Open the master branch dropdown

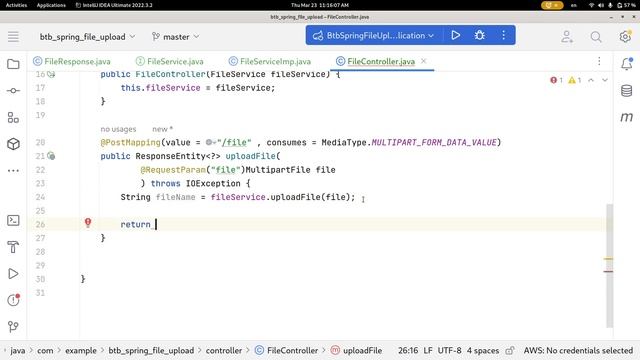click(176, 37)
